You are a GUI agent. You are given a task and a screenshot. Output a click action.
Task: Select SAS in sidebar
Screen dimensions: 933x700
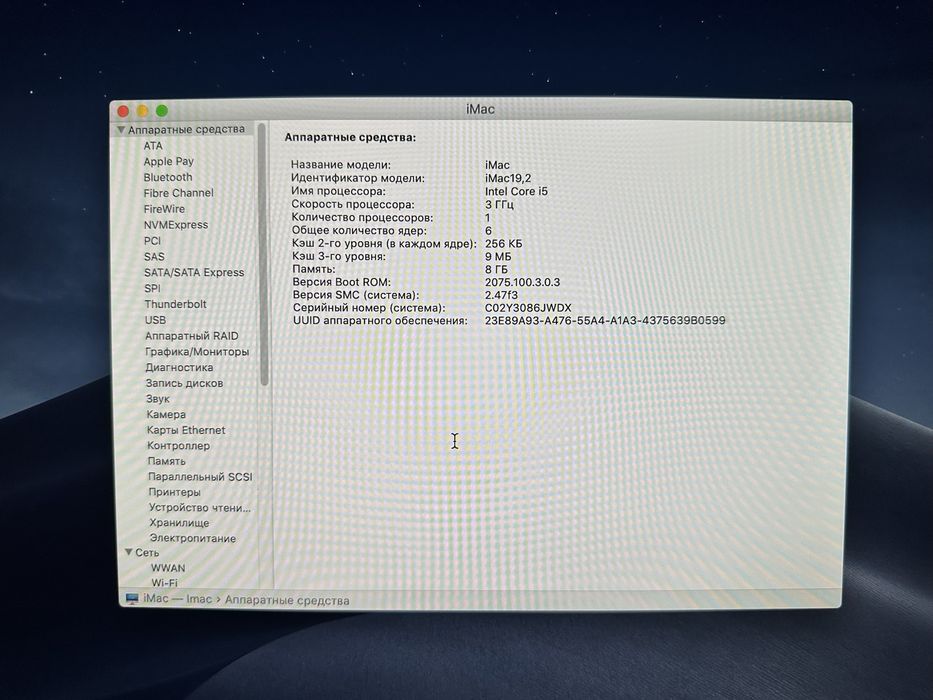click(x=154, y=257)
